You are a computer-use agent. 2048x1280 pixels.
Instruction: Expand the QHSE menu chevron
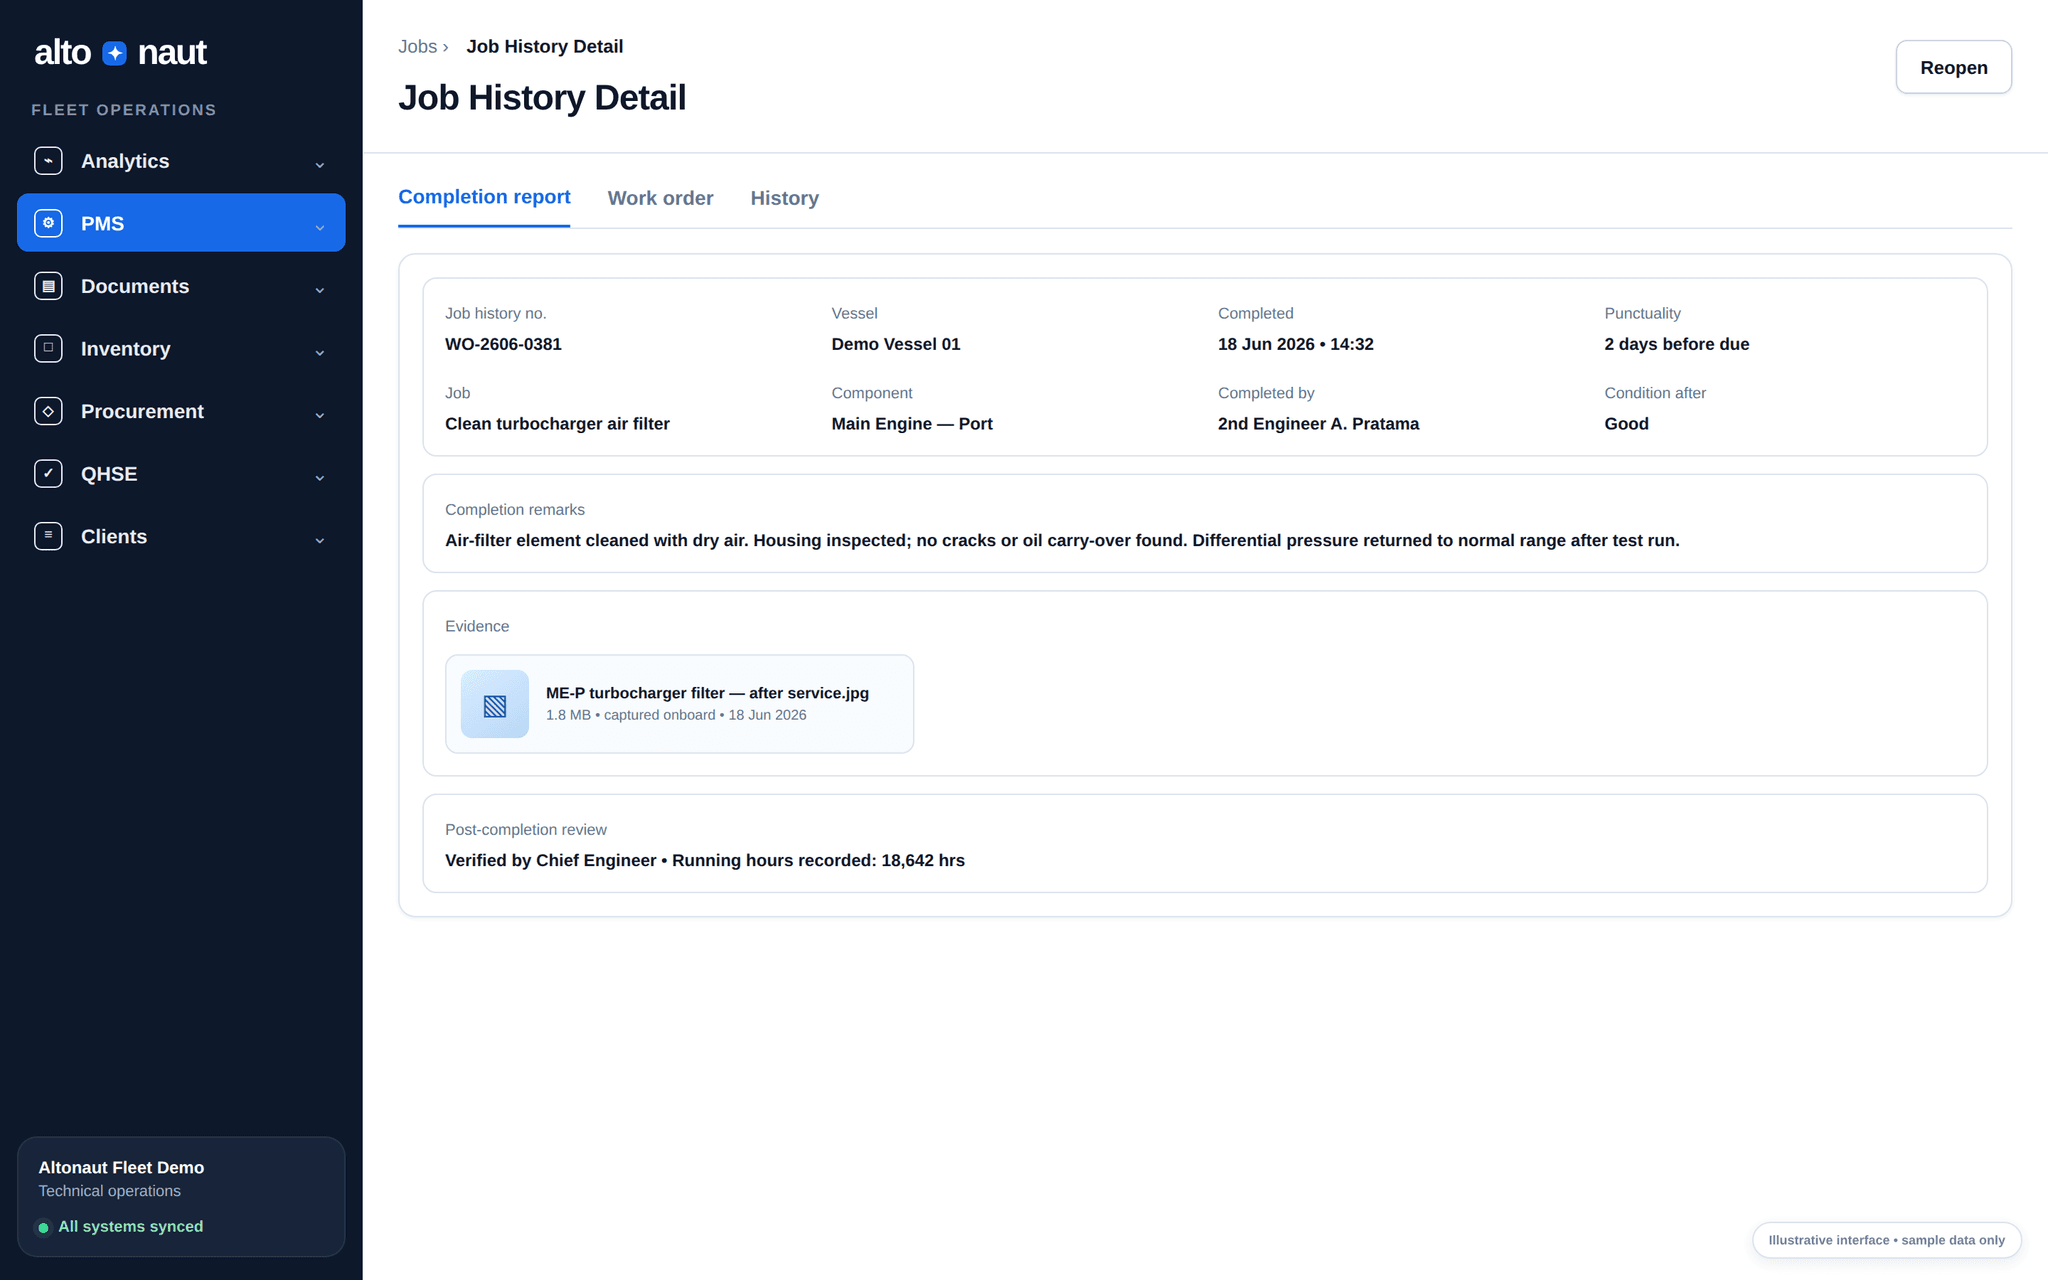click(320, 477)
